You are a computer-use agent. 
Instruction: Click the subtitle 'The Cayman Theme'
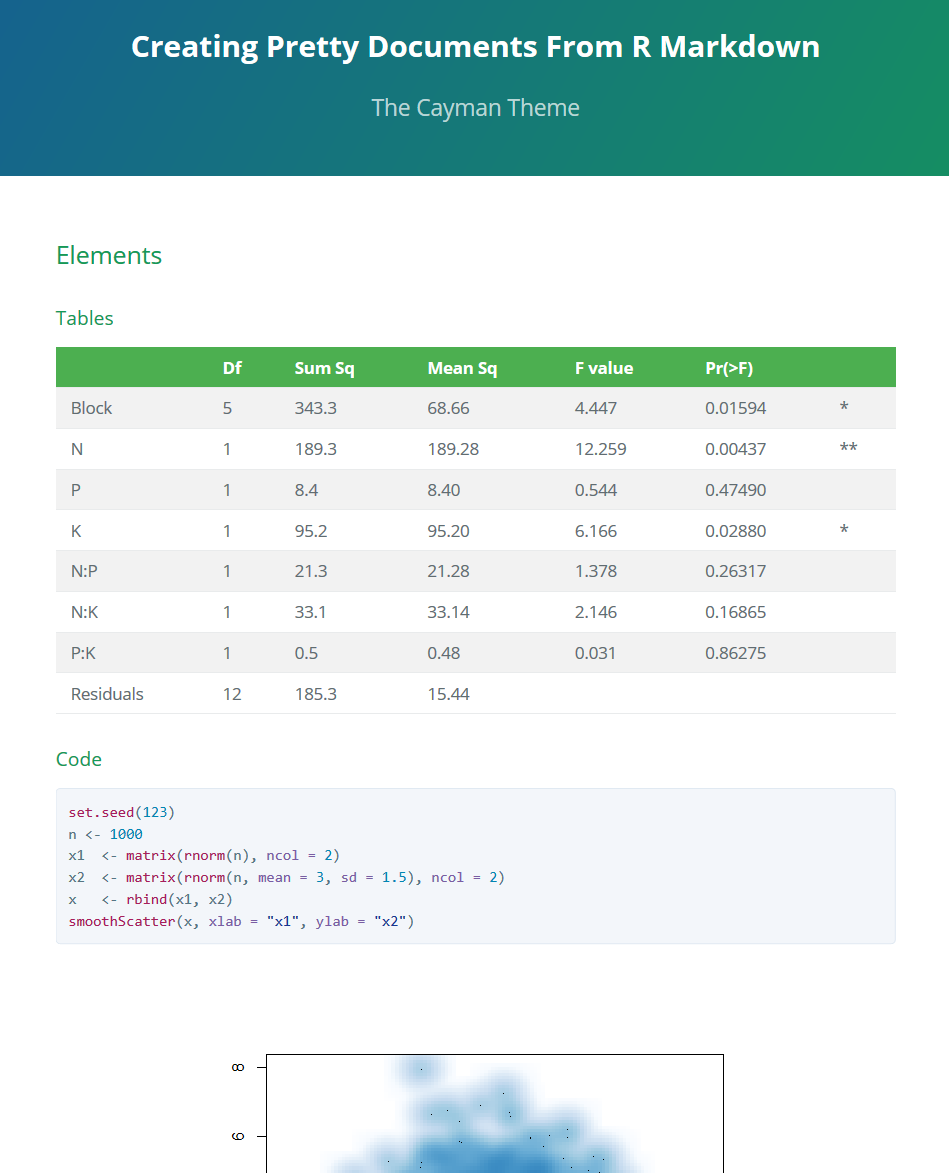pos(476,108)
